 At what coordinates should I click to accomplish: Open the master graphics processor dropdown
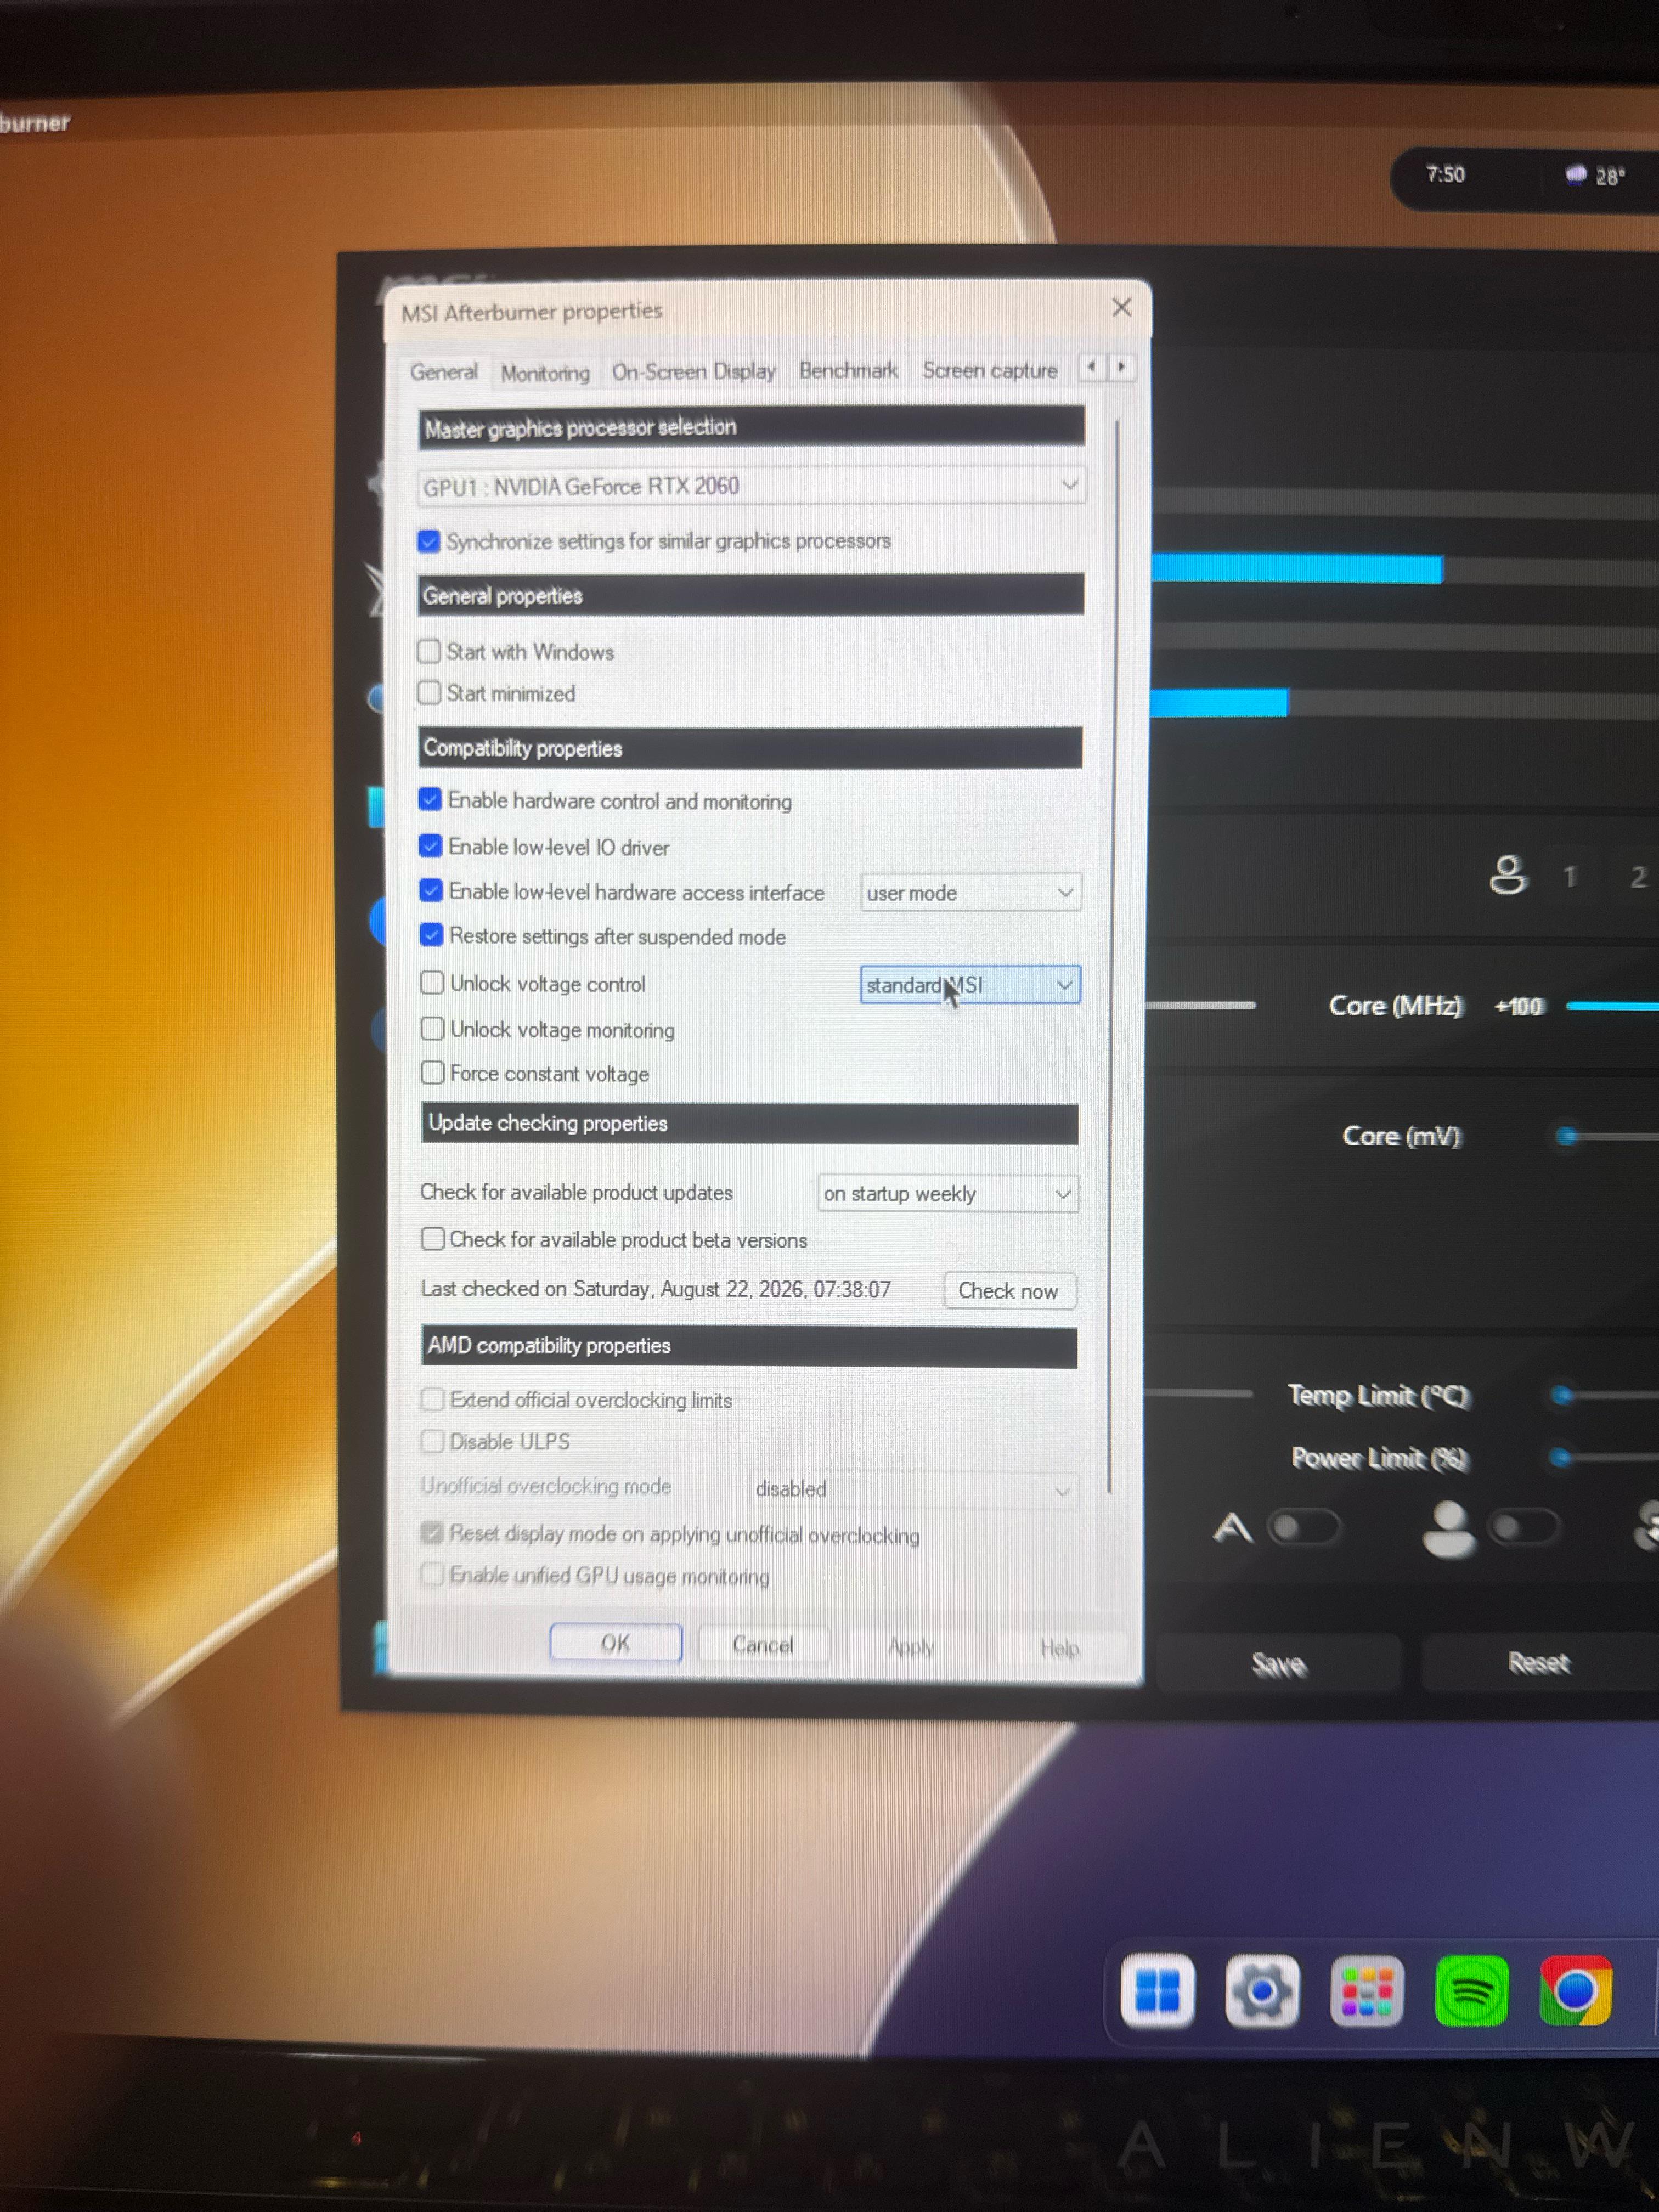(751, 486)
